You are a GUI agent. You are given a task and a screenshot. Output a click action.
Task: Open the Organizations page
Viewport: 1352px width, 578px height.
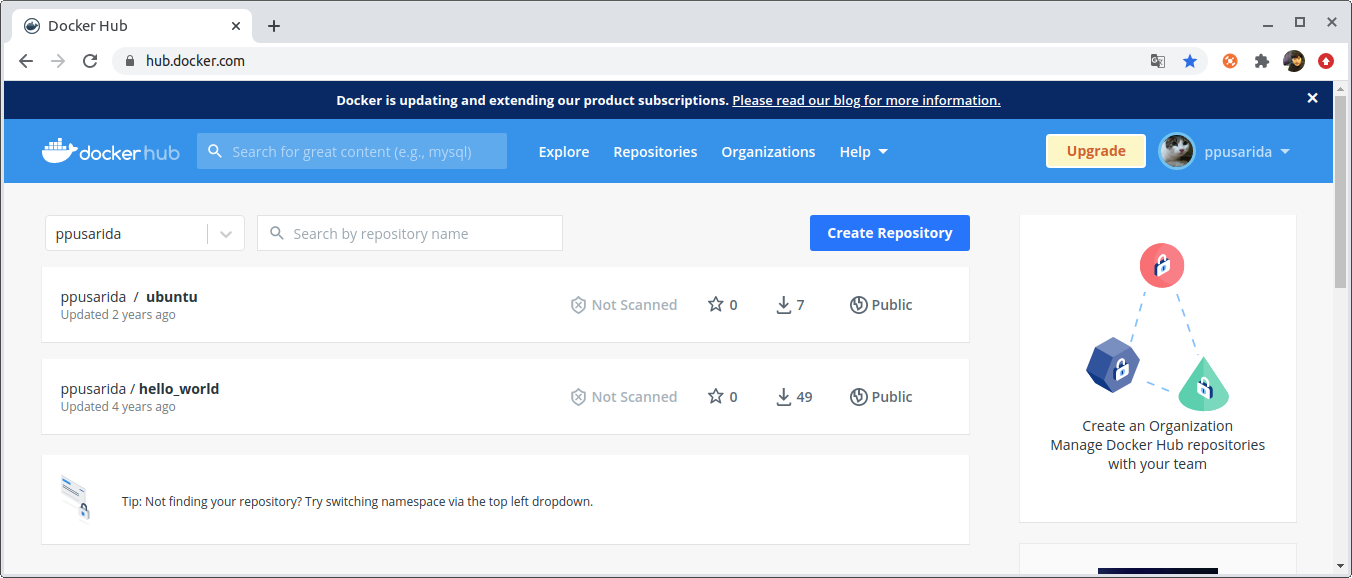pos(768,152)
